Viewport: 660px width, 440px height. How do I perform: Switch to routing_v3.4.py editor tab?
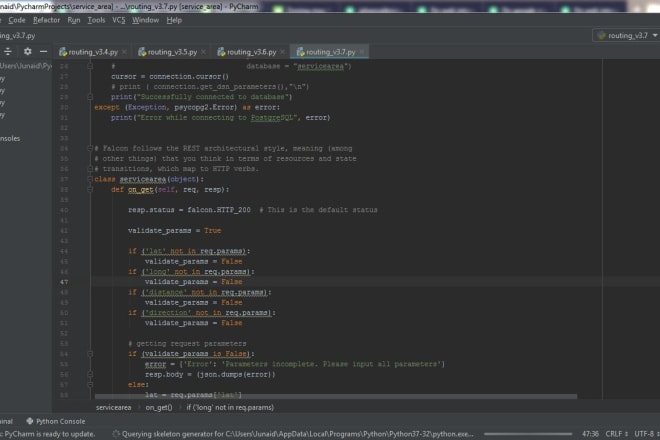[x=93, y=52]
